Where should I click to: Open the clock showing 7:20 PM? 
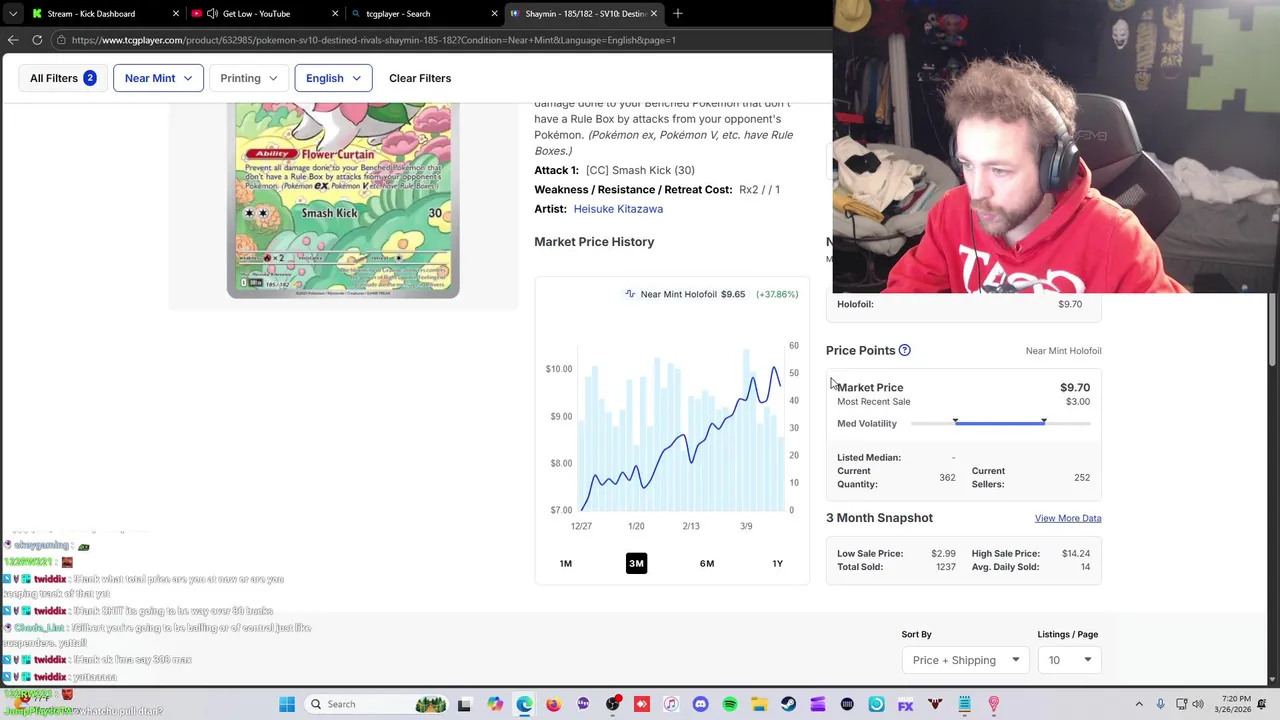click(x=1234, y=704)
